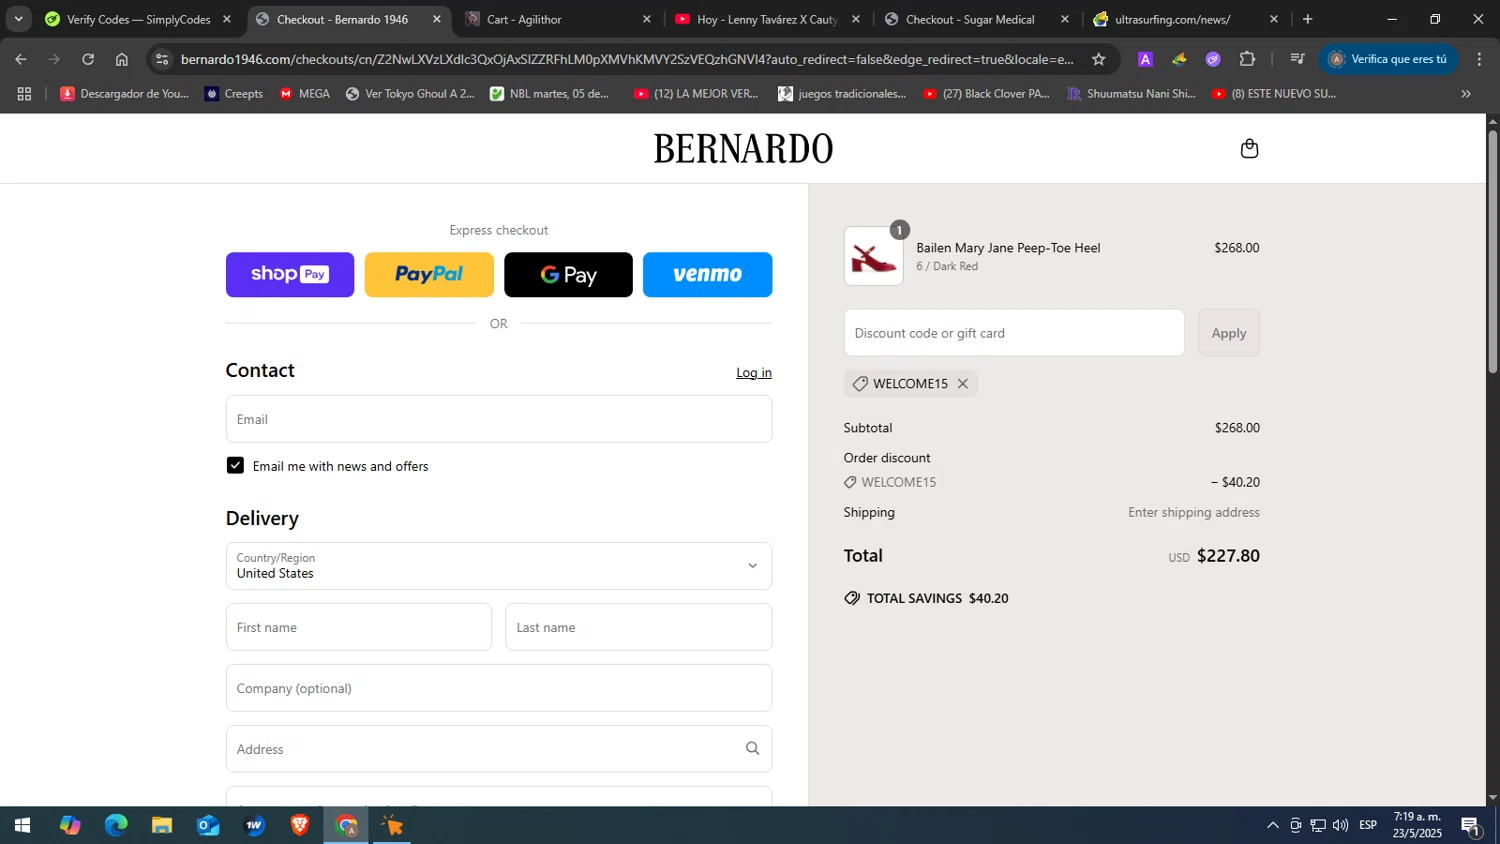This screenshot has height=844, width=1500.
Task: Open NBL martes bookmark
Action: pos(549,94)
